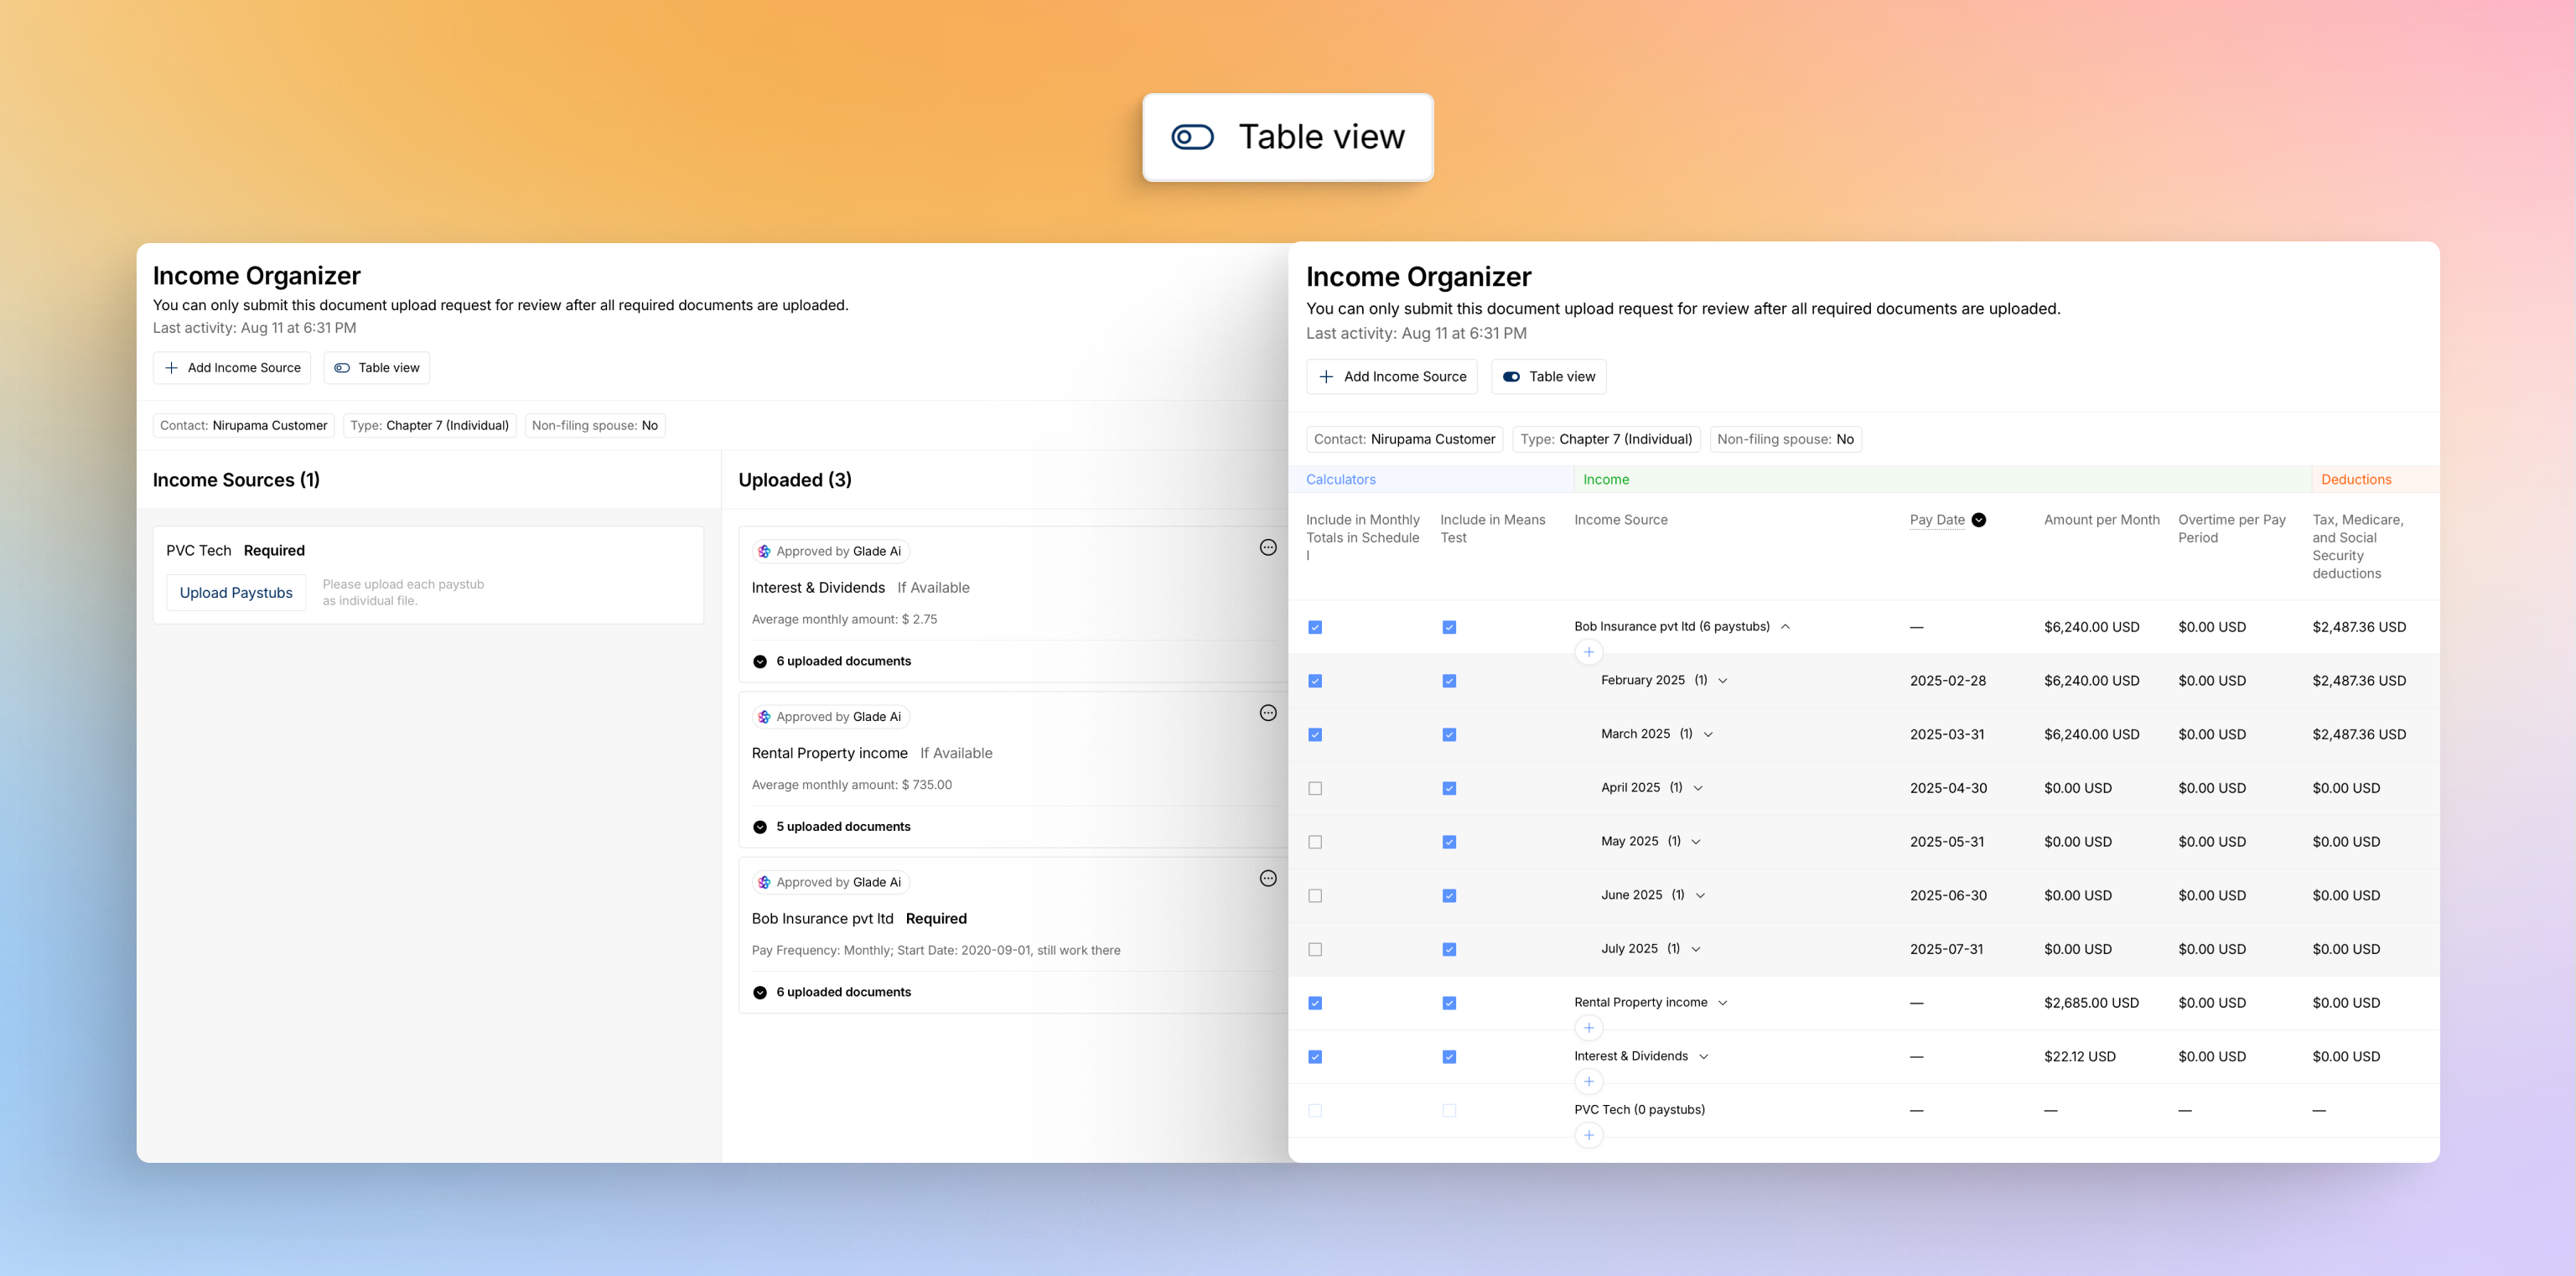This screenshot has width=2576, height=1276.
Task: Click the more options icon on Interest & Dividends card
Action: (1267, 547)
